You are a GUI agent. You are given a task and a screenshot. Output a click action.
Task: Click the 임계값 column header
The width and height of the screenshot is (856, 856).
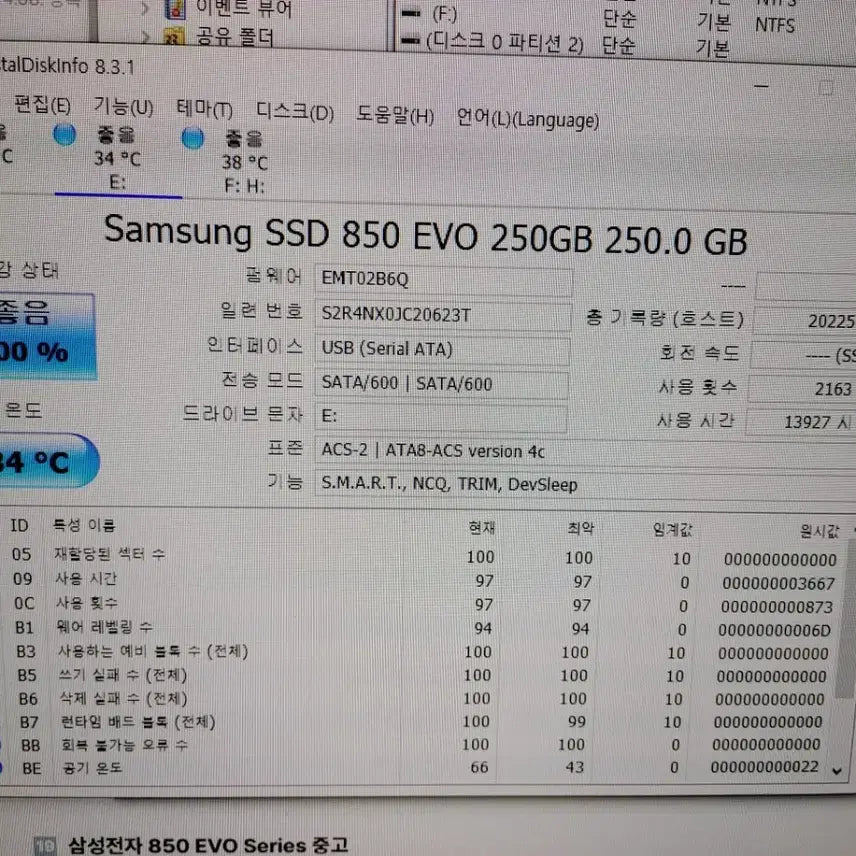coord(673,529)
